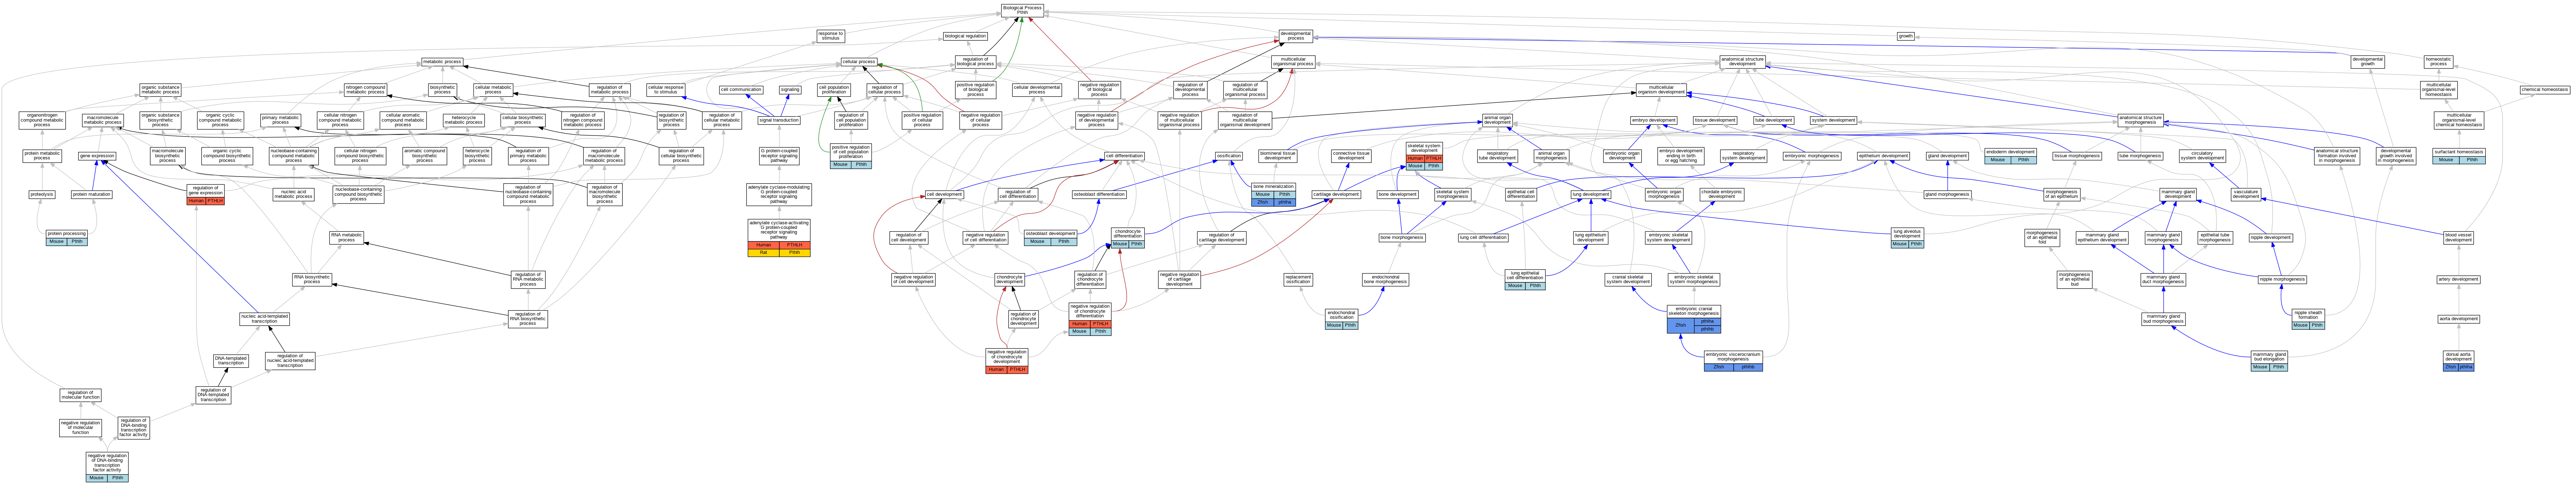Select "negative regulation of DNA-binding transcription factor activity"
Viewport: 2576px width, 486px height.
[107, 467]
